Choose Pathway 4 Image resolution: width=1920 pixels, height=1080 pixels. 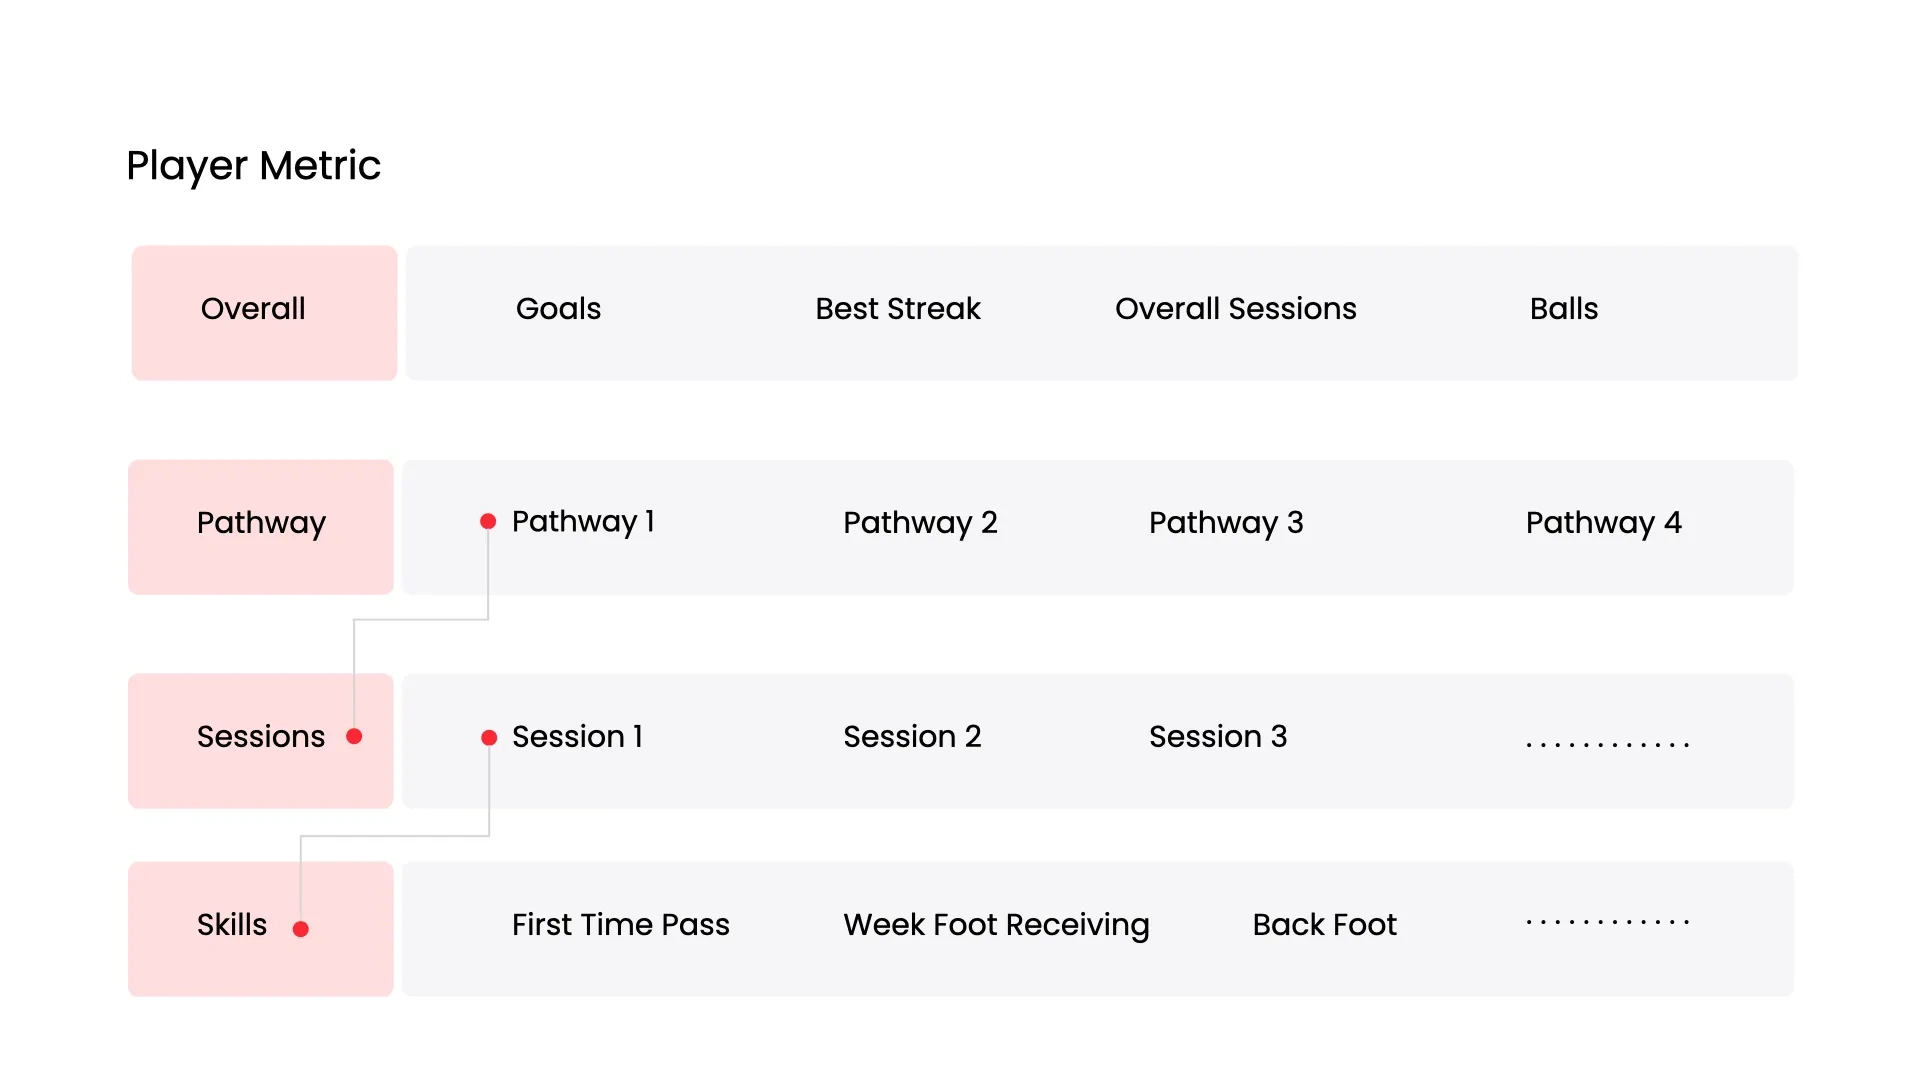click(x=1603, y=523)
